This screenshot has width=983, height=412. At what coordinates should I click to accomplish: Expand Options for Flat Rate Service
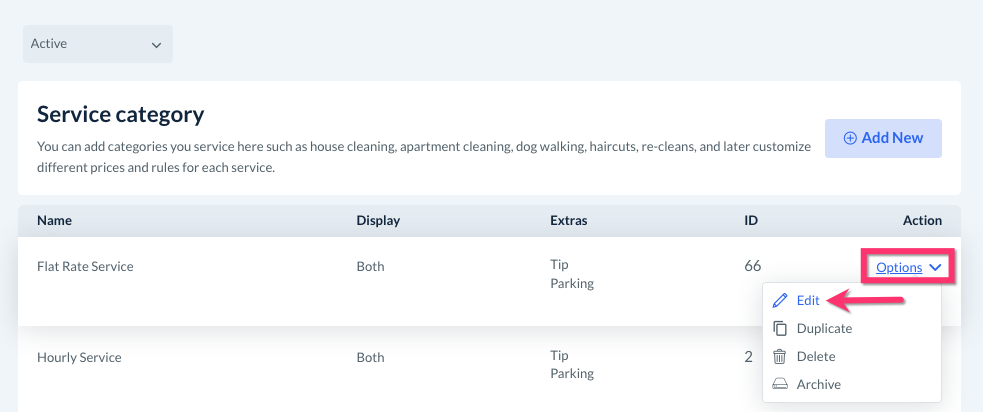pyautogui.click(x=899, y=267)
